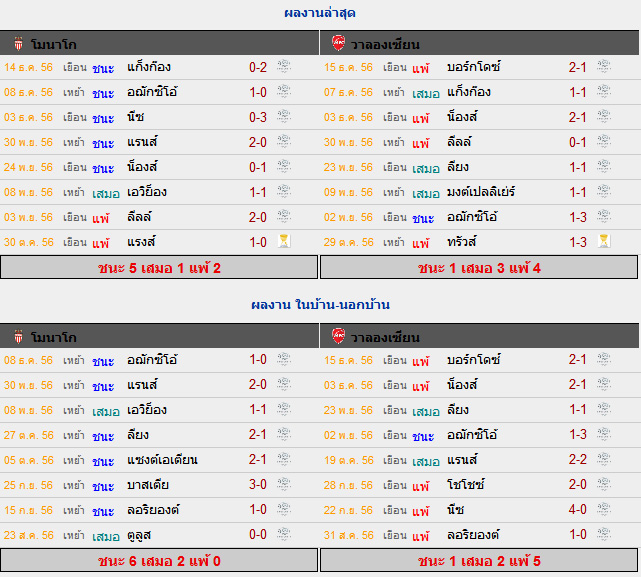The image size is (641, 577).
Task: Click the Monaco crest in the ผลงานล่าสุด header
Action: [x=18, y=43]
